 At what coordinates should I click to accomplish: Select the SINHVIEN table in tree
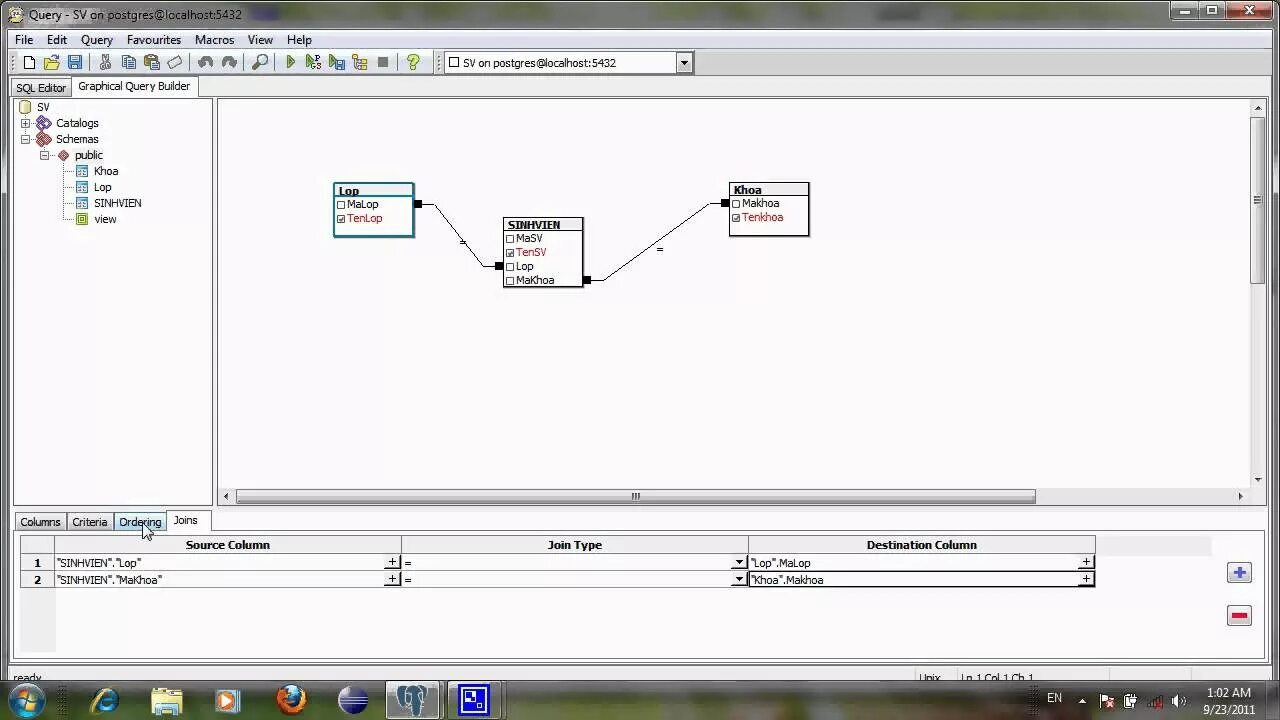(117, 203)
